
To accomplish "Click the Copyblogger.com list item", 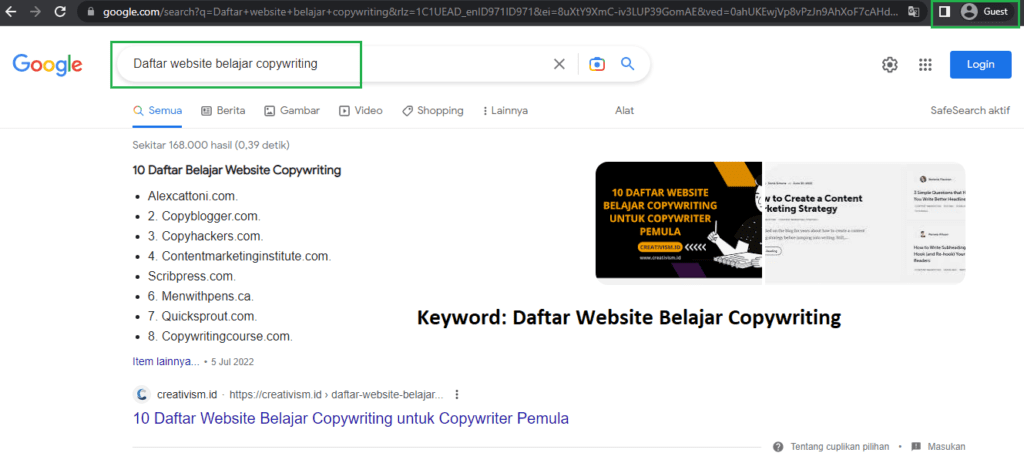I will pos(204,216).
